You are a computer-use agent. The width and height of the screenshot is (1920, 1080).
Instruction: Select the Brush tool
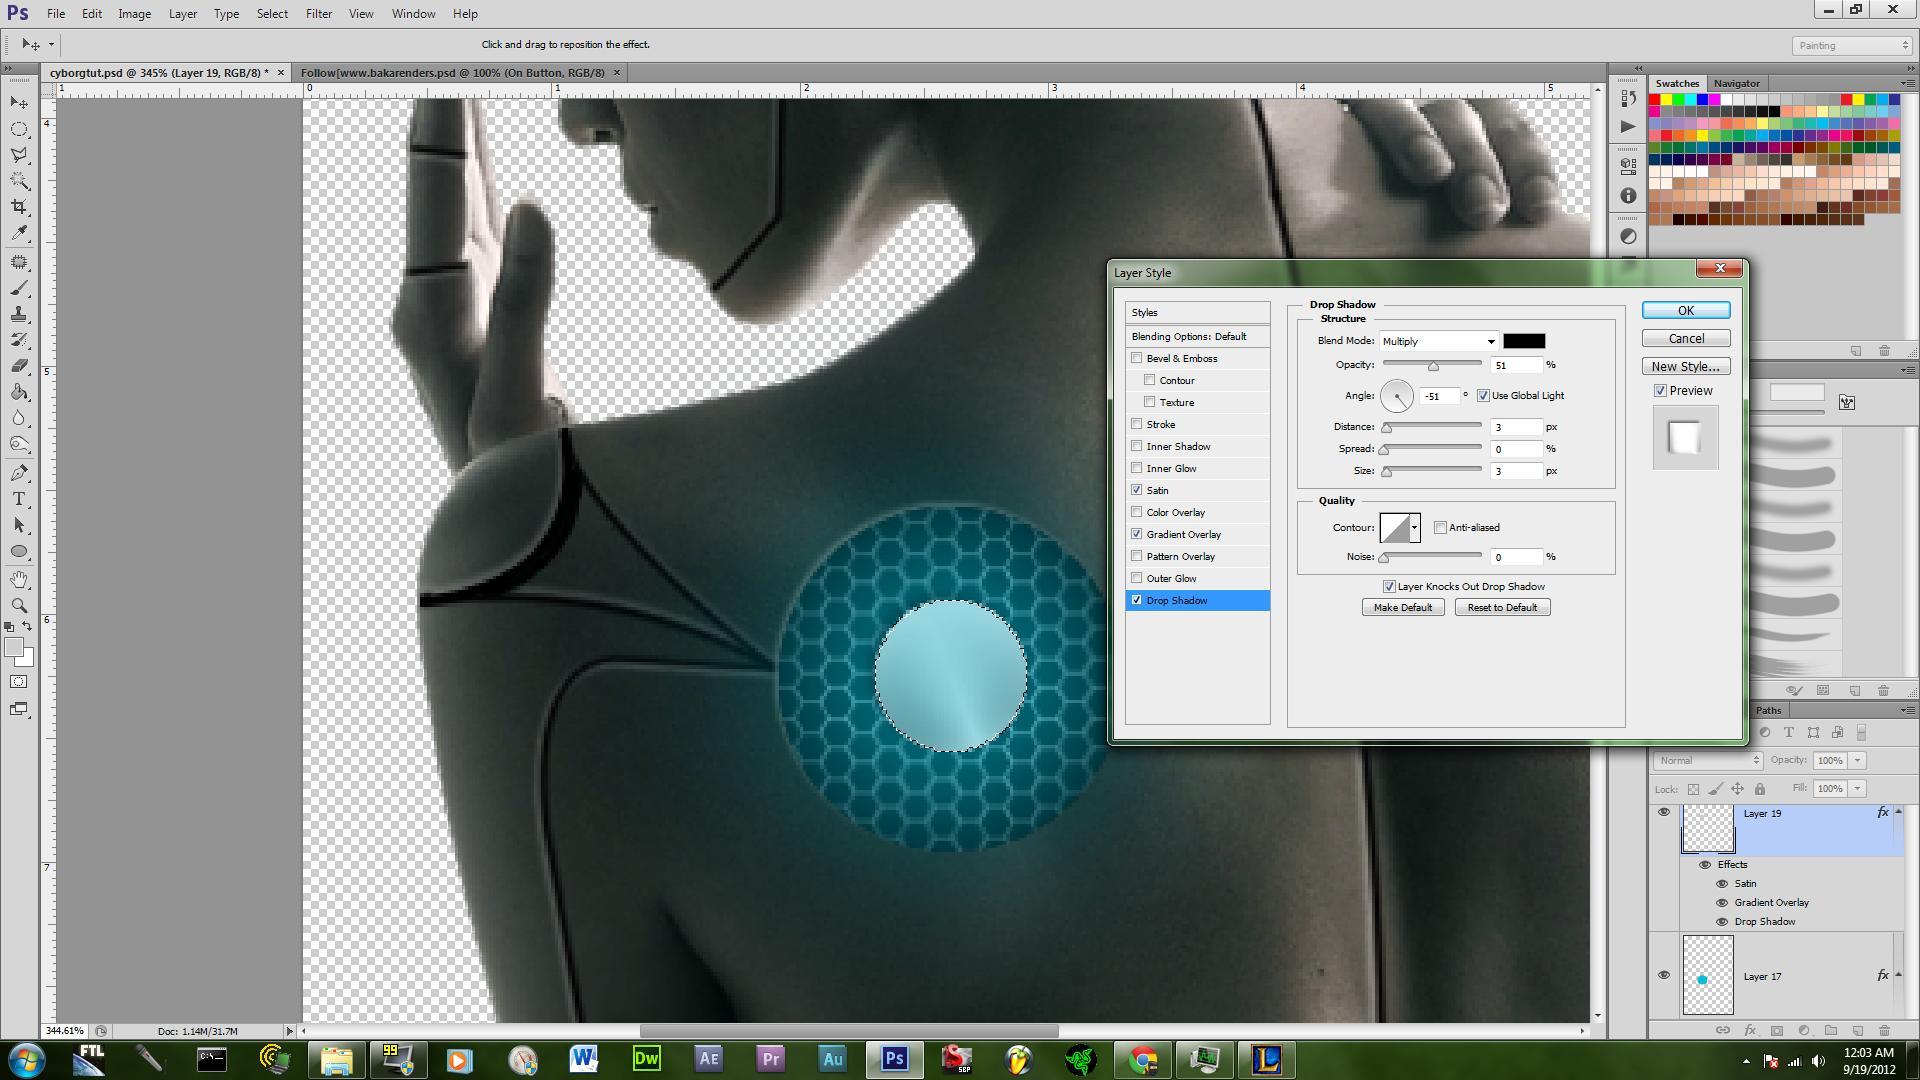pos(19,288)
